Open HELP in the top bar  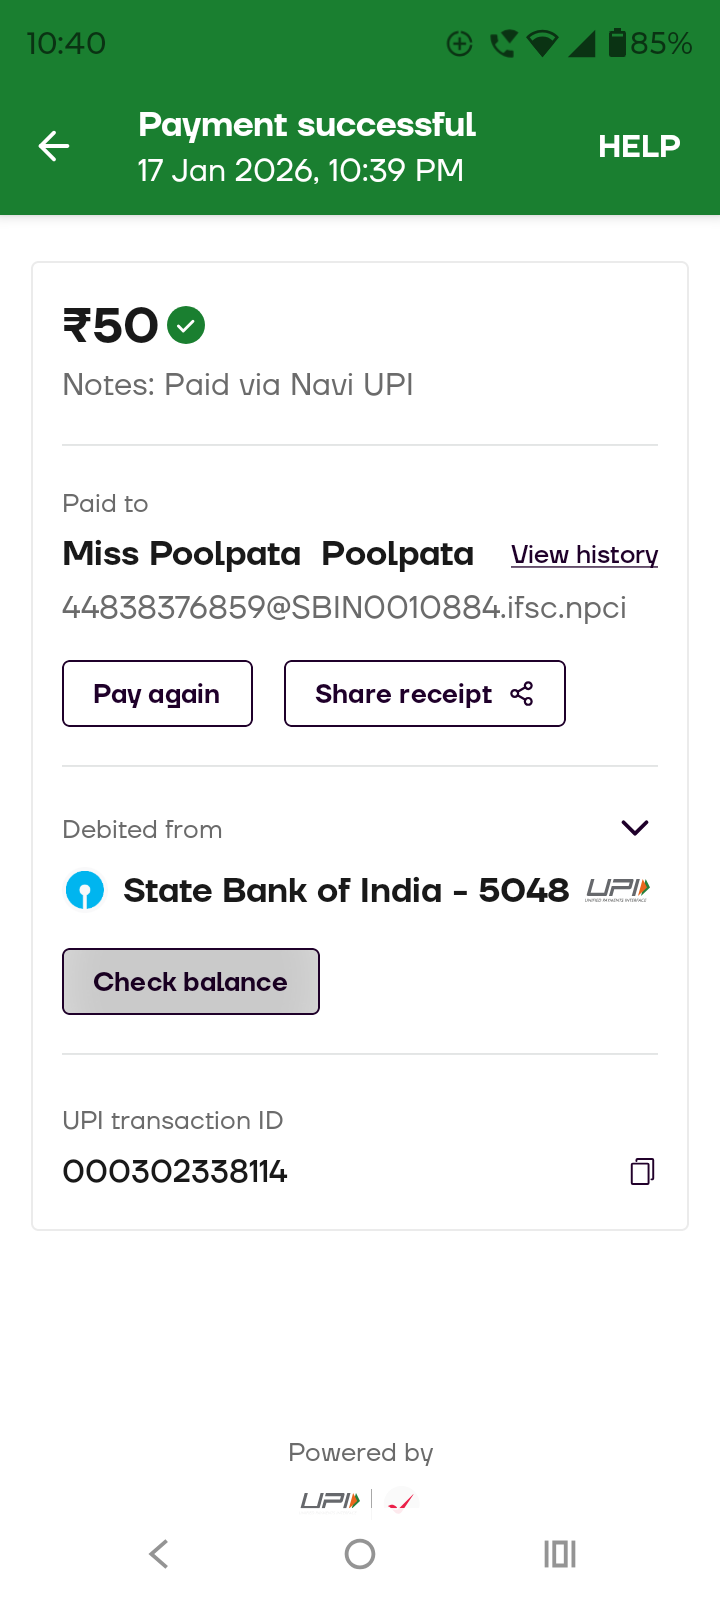coord(639,146)
